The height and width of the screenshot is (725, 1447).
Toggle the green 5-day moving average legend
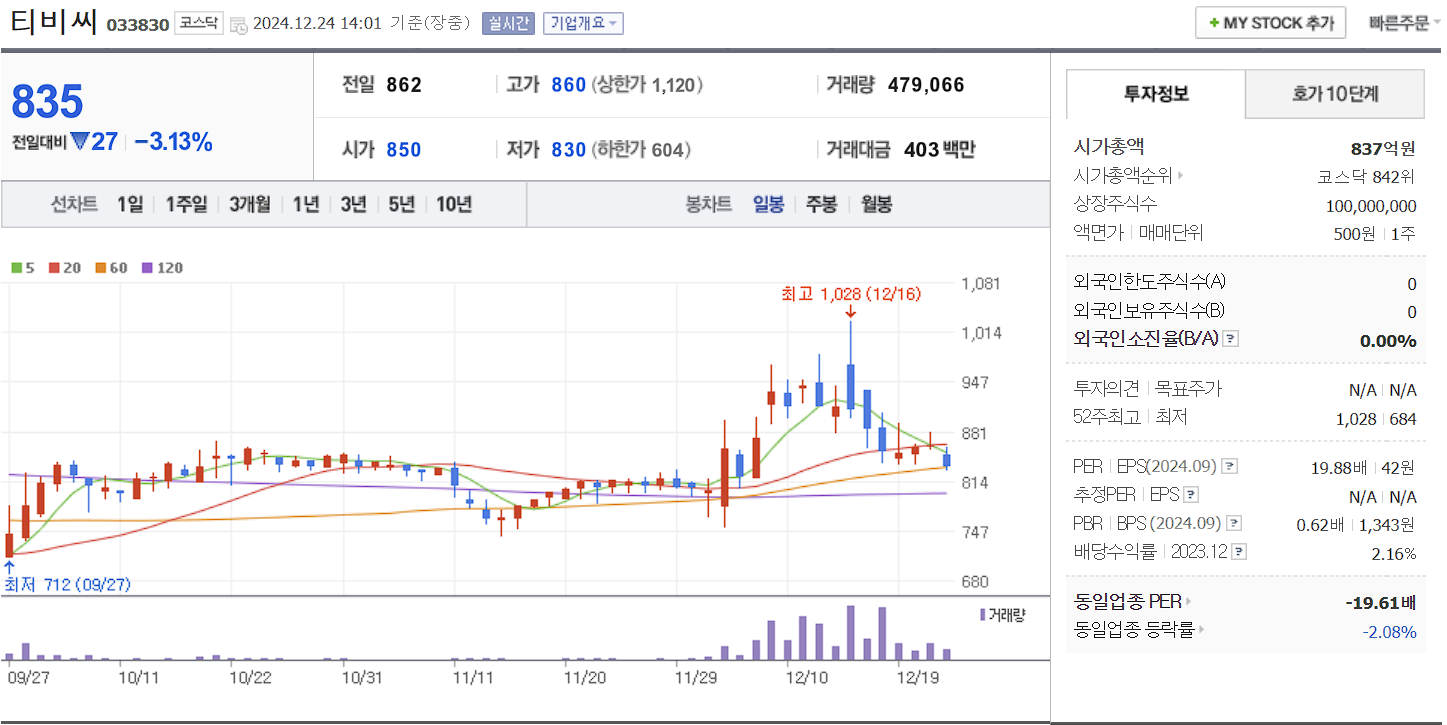pyautogui.click(x=15, y=267)
